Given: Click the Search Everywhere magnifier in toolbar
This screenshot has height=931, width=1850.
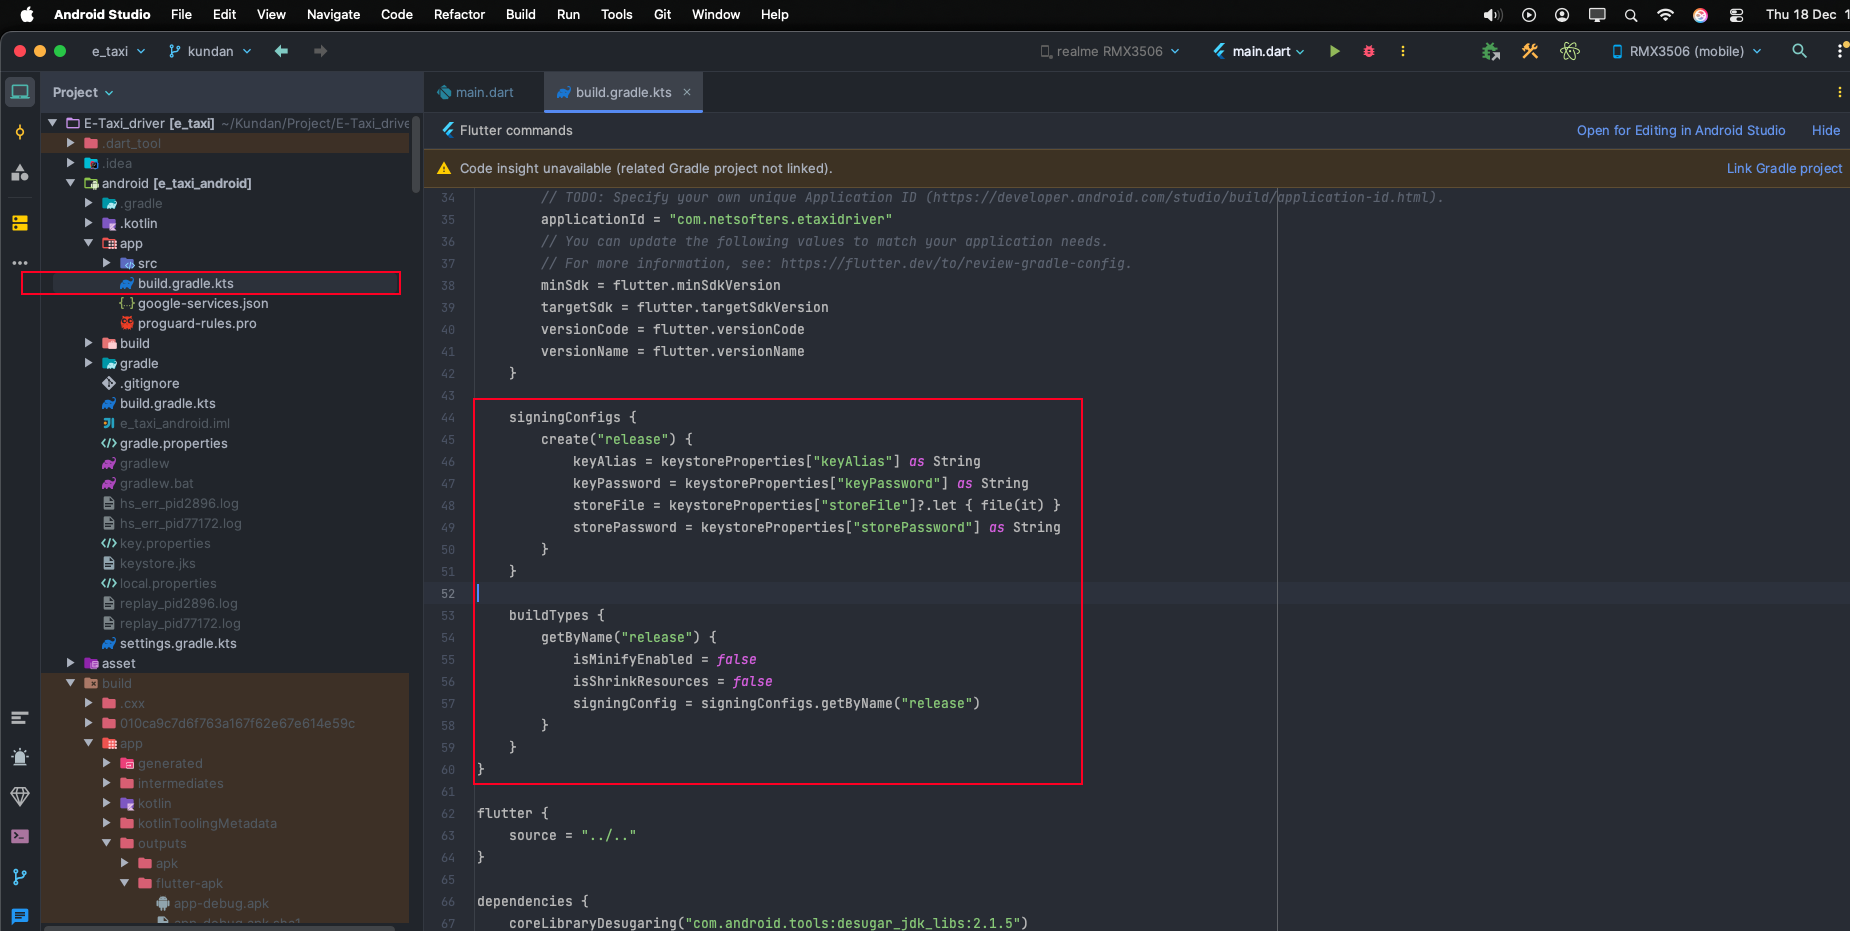Looking at the screenshot, I should [x=1799, y=51].
